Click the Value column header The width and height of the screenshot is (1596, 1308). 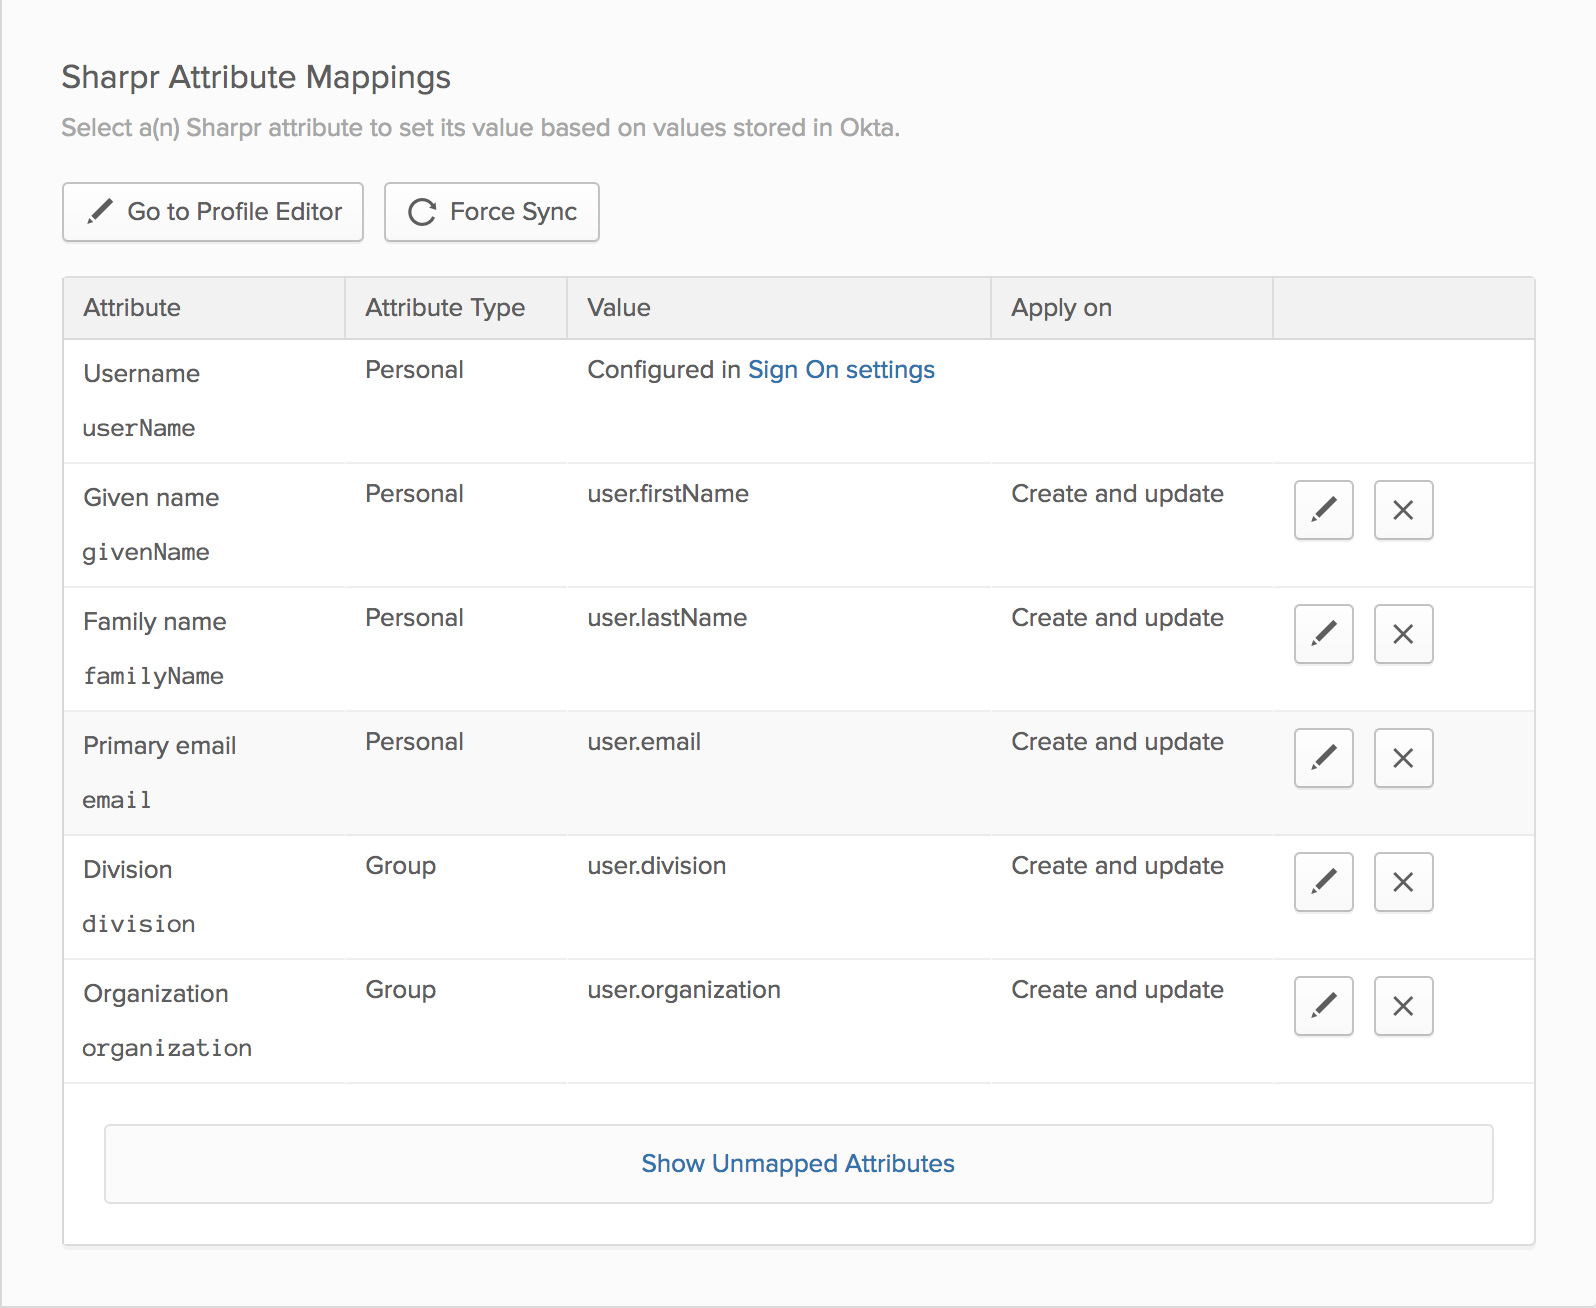(x=619, y=308)
